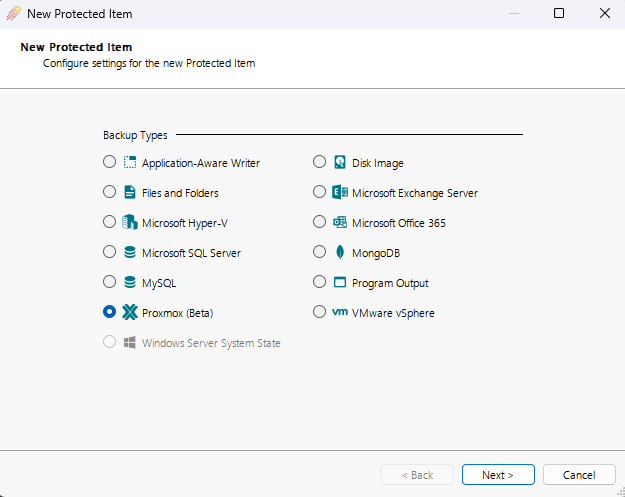Click the Application-Aware Writer icon
The height and width of the screenshot is (497, 625).
(129, 162)
